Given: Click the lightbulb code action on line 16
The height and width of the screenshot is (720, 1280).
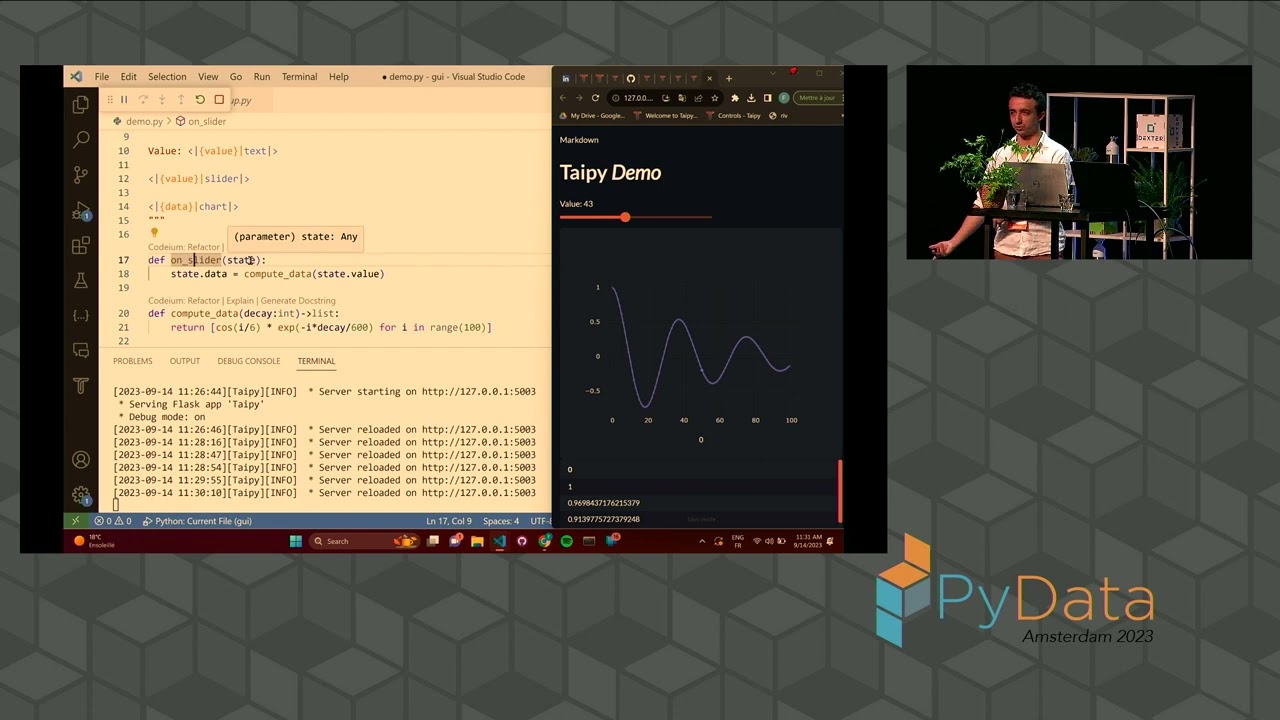Looking at the screenshot, I should [x=154, y=233].
